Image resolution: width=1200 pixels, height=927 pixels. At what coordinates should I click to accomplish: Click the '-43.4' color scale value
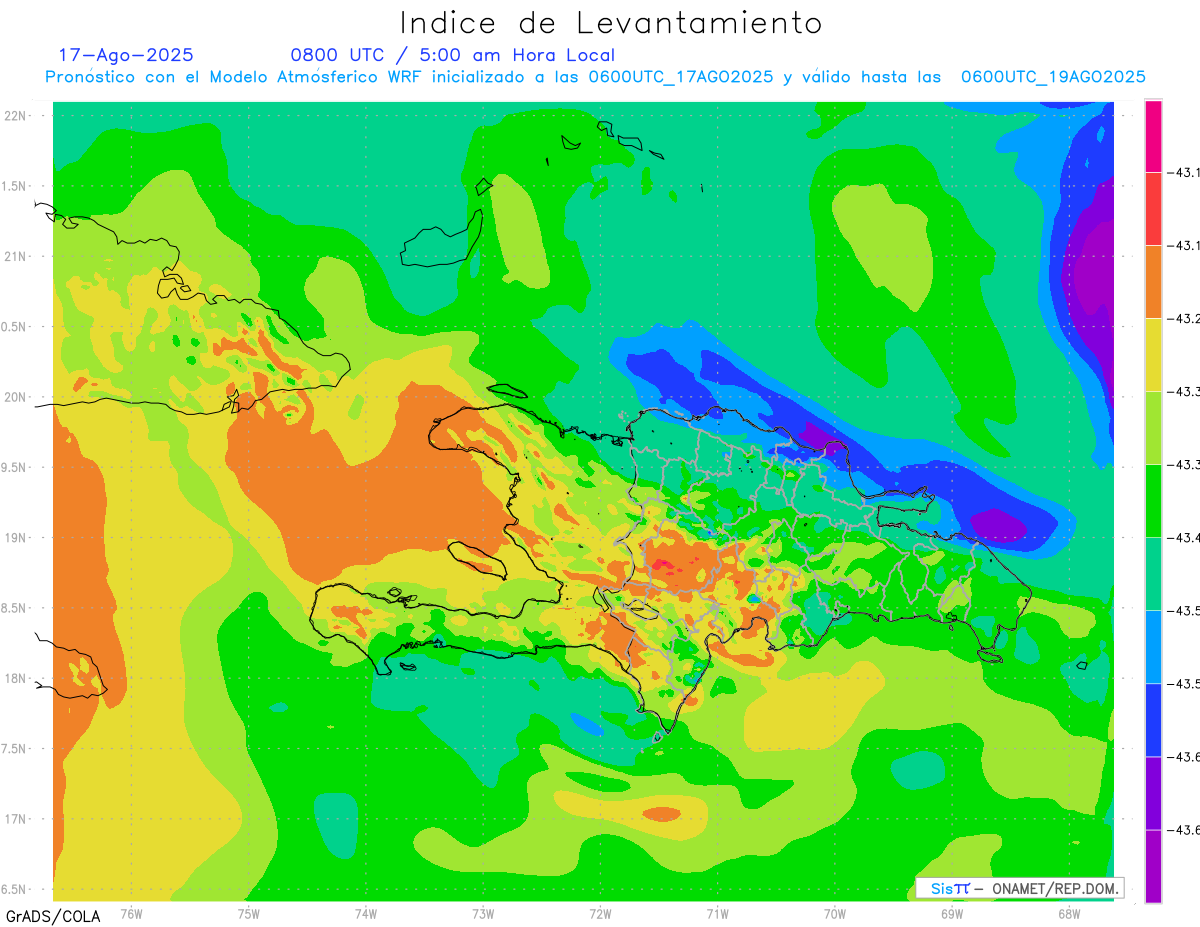pyautogui.click(x=1184, y=538)
